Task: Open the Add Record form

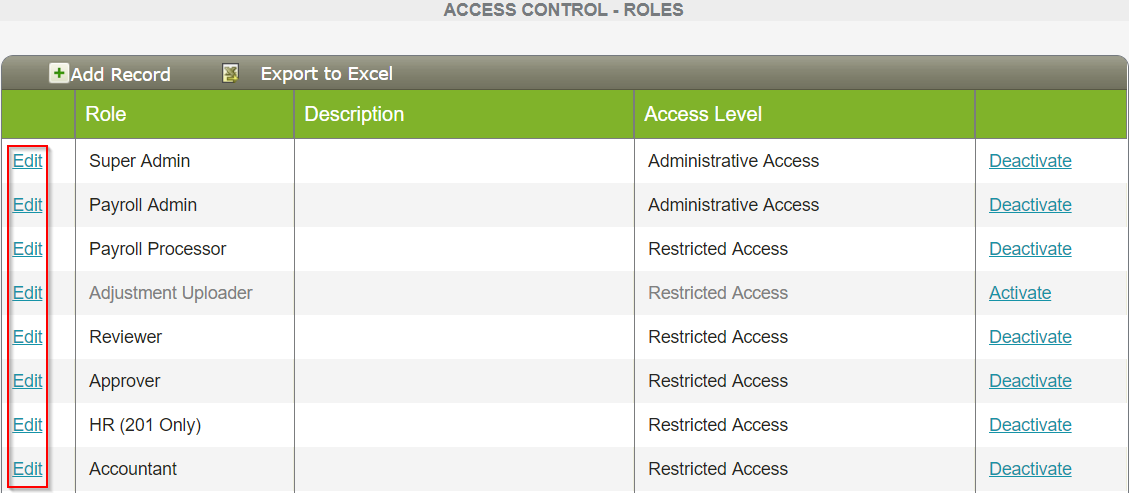Action: (120, 75)
